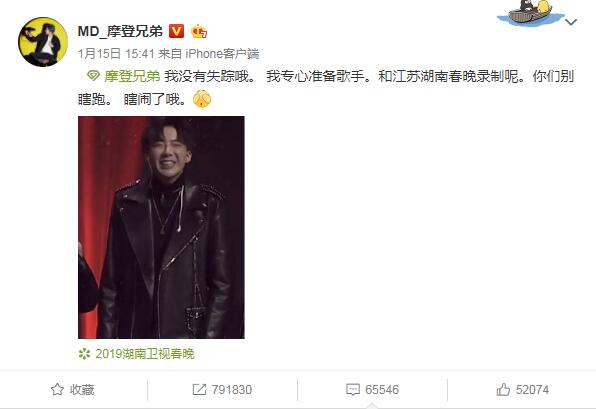Click the orange V verified badge
The image size is (596, 409).
point(176,31)
